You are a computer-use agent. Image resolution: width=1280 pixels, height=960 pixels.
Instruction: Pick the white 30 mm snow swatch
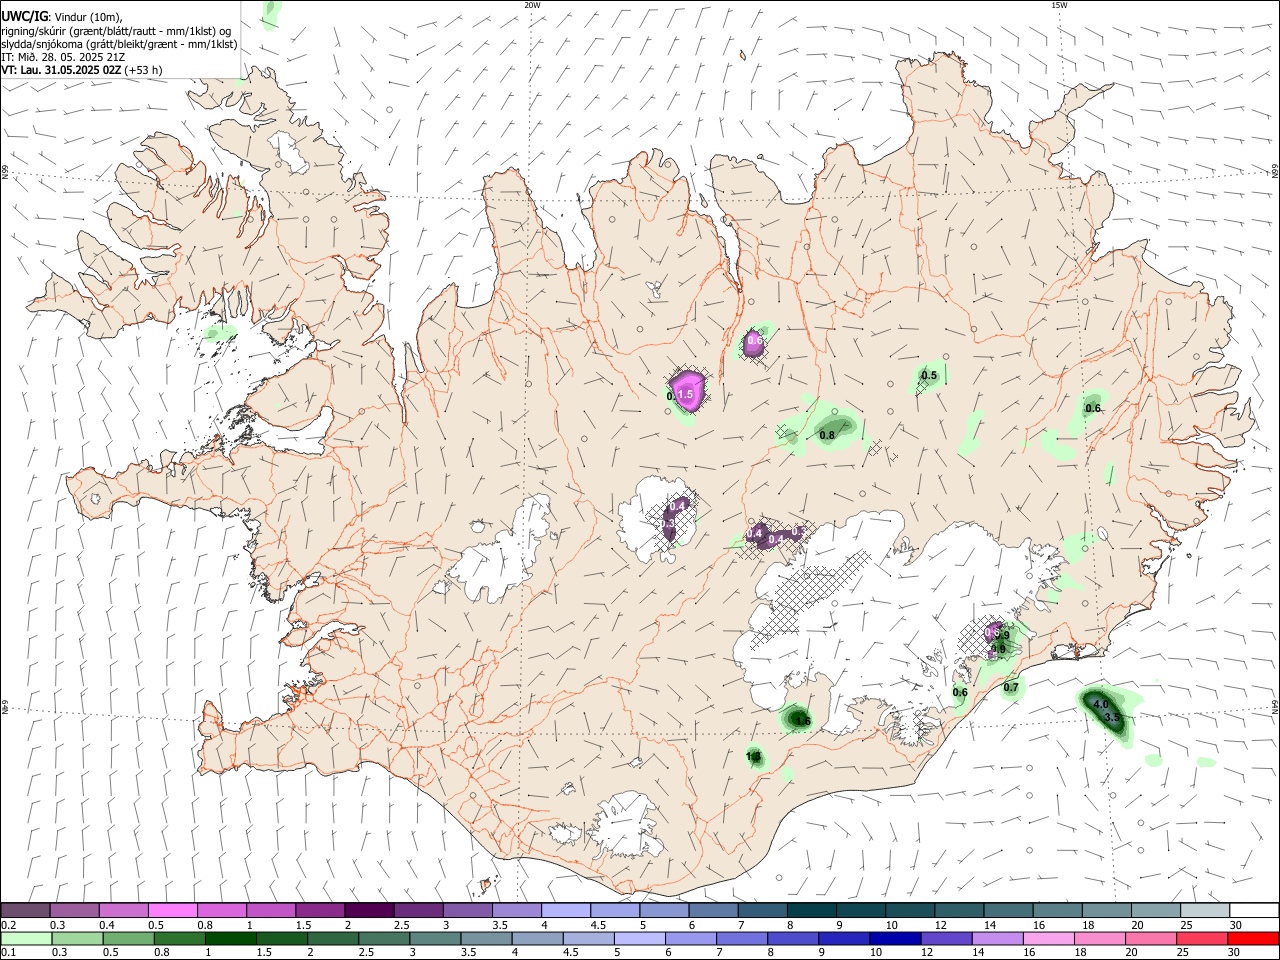click(x=1253, y=911)
